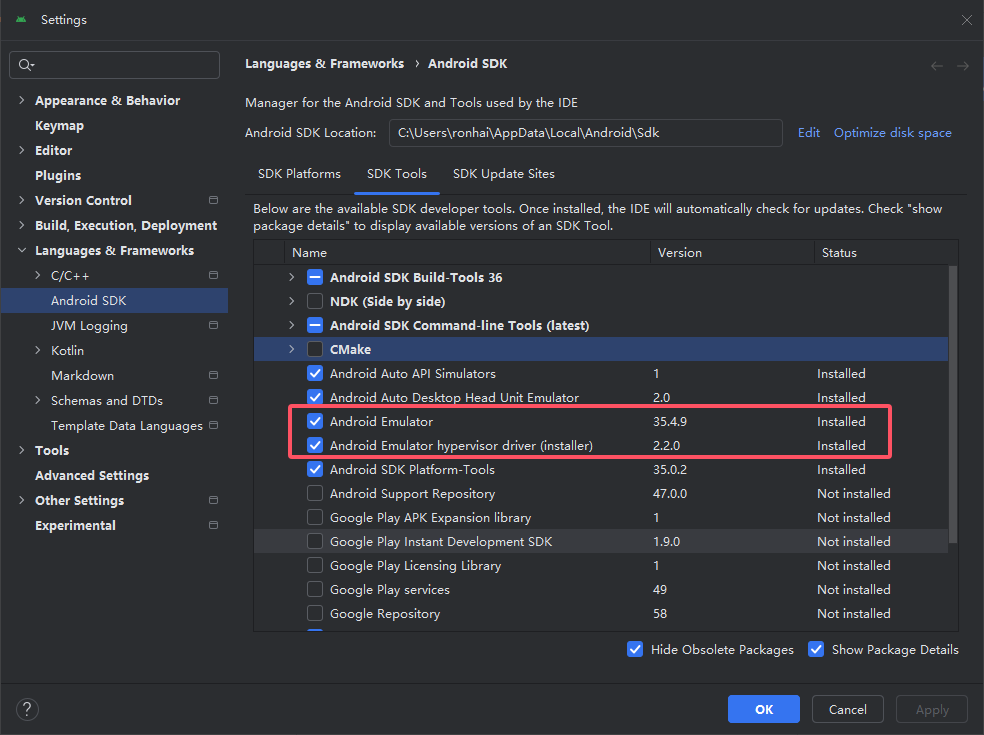Image resolution: width=984 pixels, height=735 pixels.
Task: Expand Android SDK Command-line Tools row
Action: (x=291, y=325)
